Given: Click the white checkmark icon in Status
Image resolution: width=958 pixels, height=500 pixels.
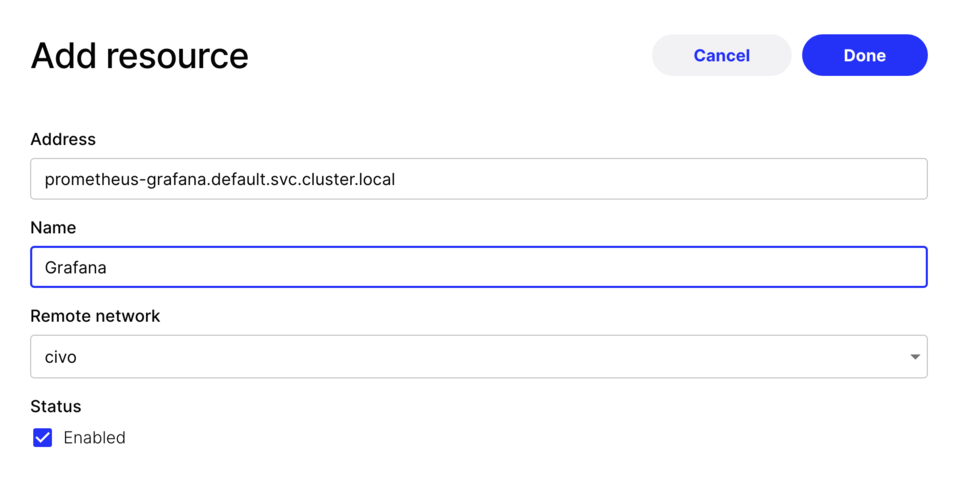Looking at the screenshot, I should tap(43, 438).
